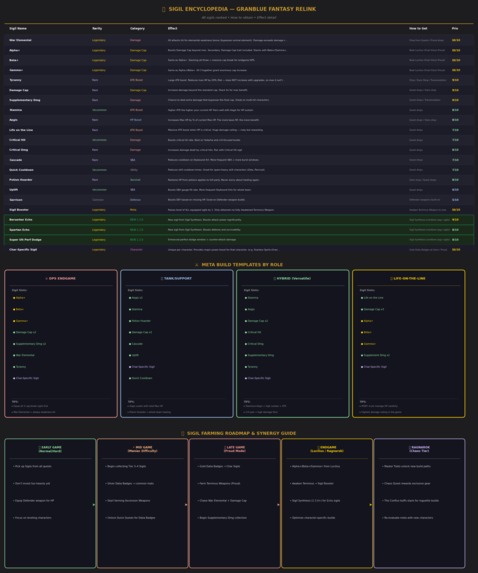
Task: Select the Supplementary Dmg sigil name cell
Action: click(x=24, y=100)
